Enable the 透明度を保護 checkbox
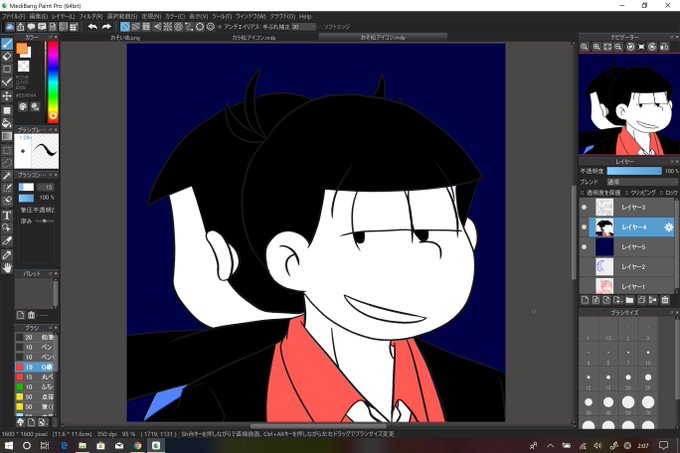The image size is (680, 453). click(x=582, y=192)
